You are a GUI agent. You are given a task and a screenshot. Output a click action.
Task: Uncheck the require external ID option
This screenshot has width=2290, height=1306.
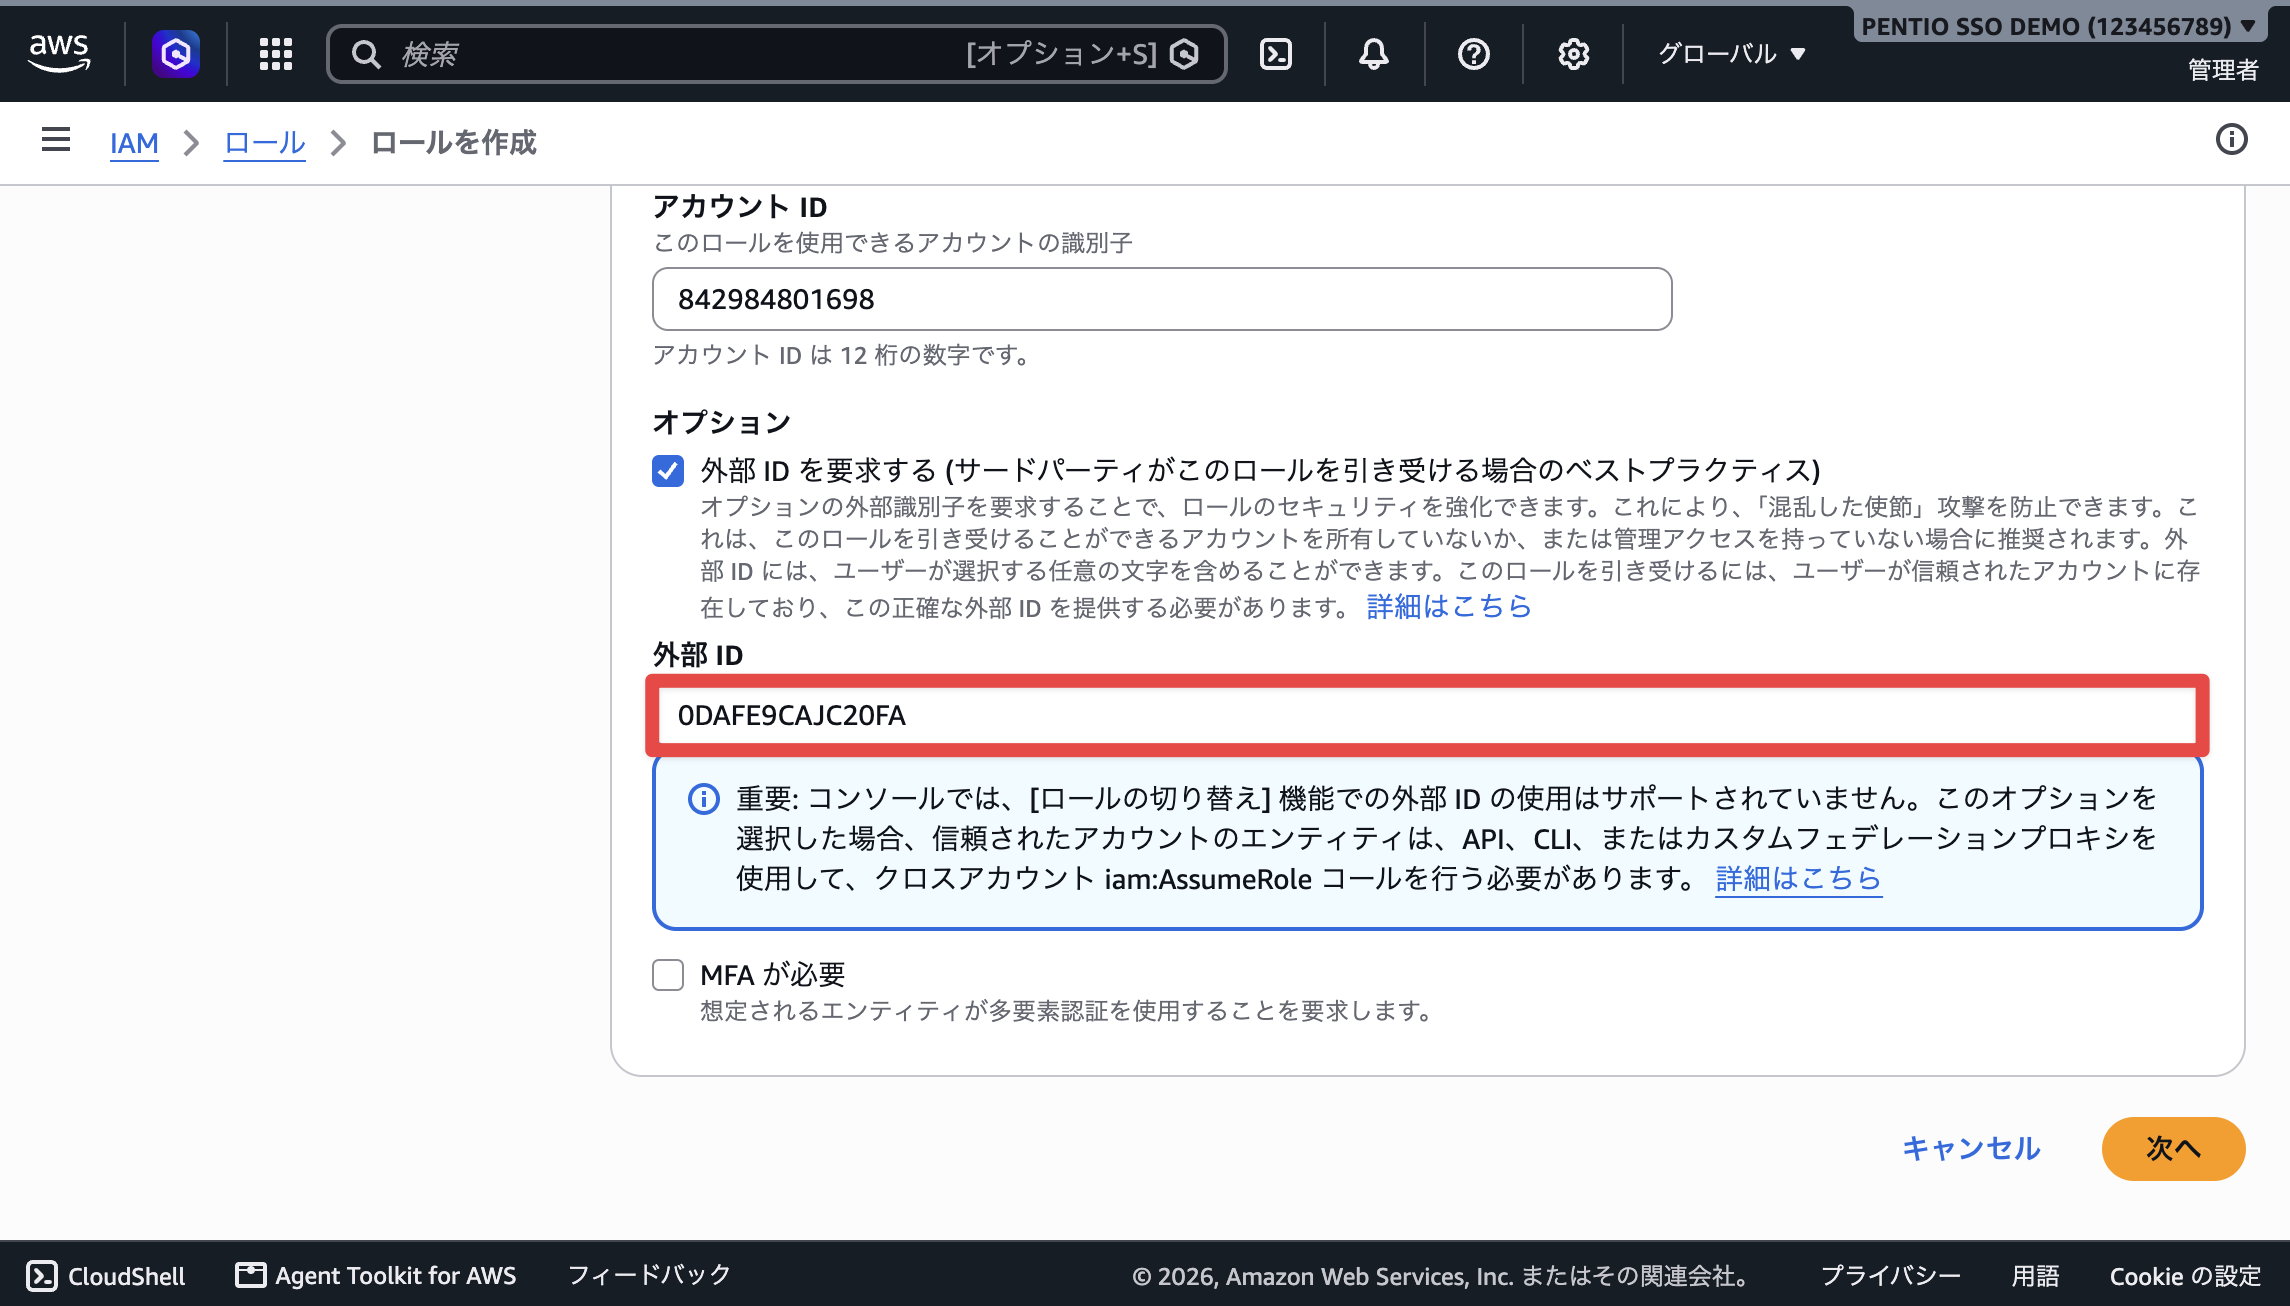[668, 470]
